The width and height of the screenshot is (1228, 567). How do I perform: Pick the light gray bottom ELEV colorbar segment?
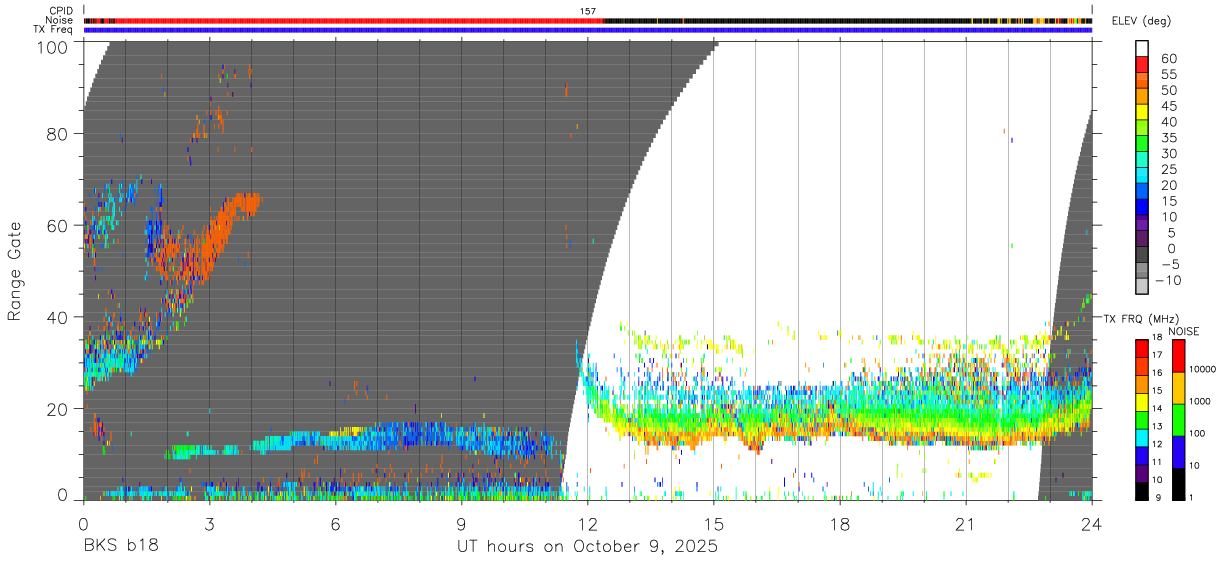tap(1143, 288)
